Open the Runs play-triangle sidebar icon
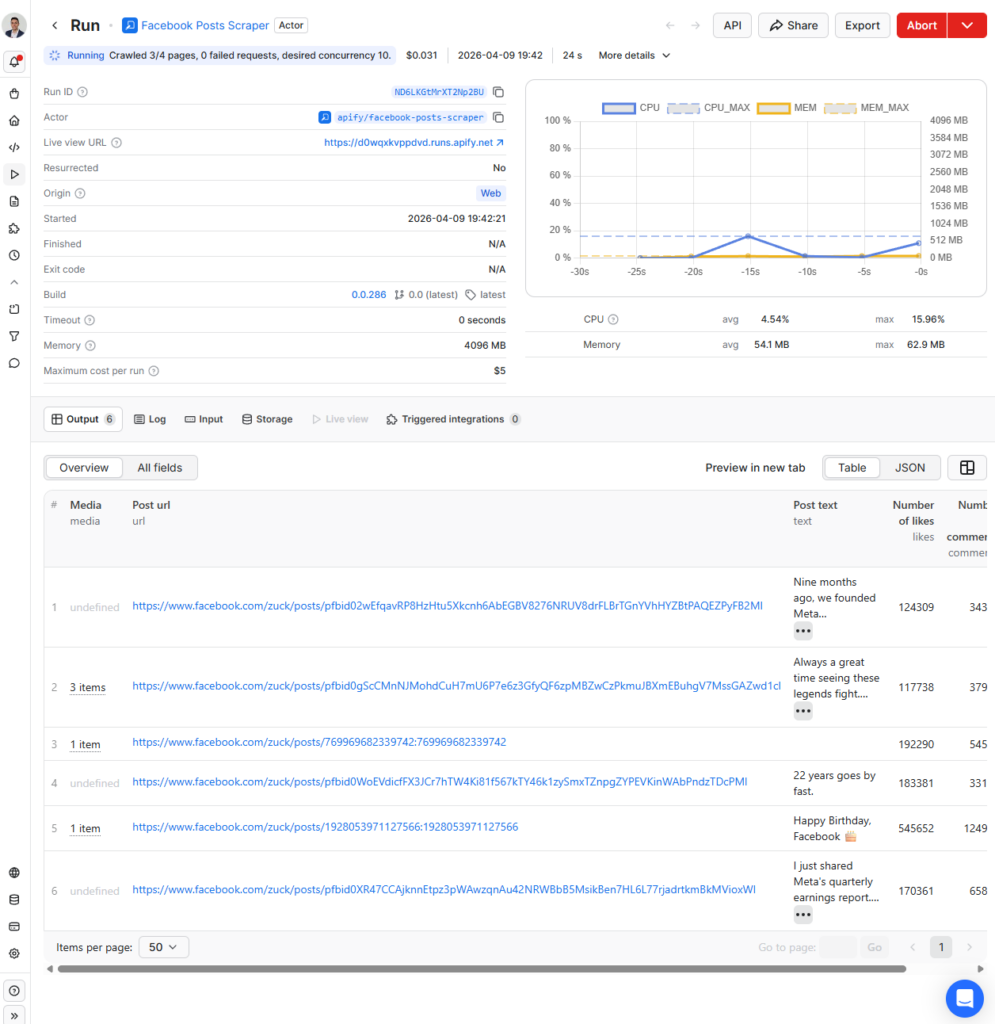Viewport: 995px width, 1024px height. (14, 174)
